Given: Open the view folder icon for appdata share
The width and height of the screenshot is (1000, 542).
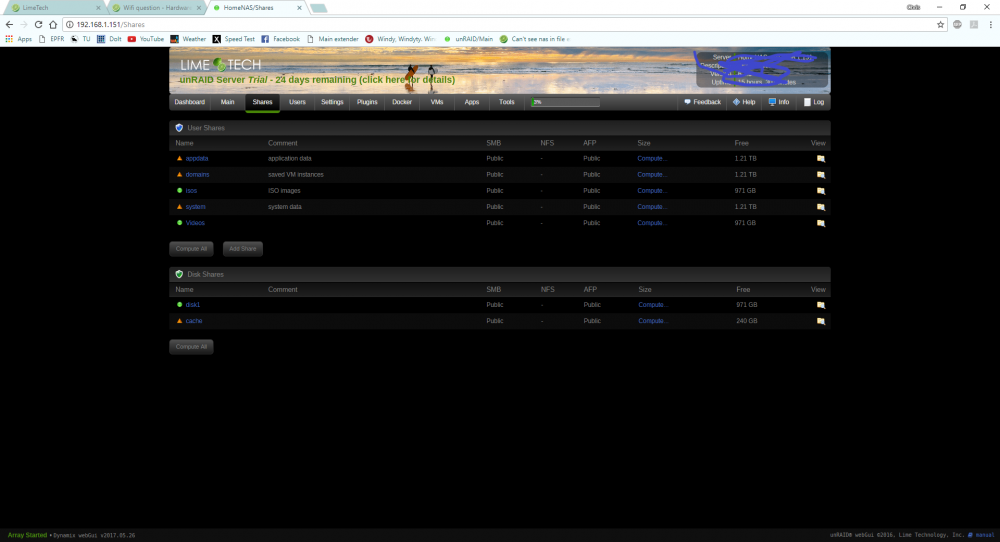Looking at the screenshot, I should point(821,159).
